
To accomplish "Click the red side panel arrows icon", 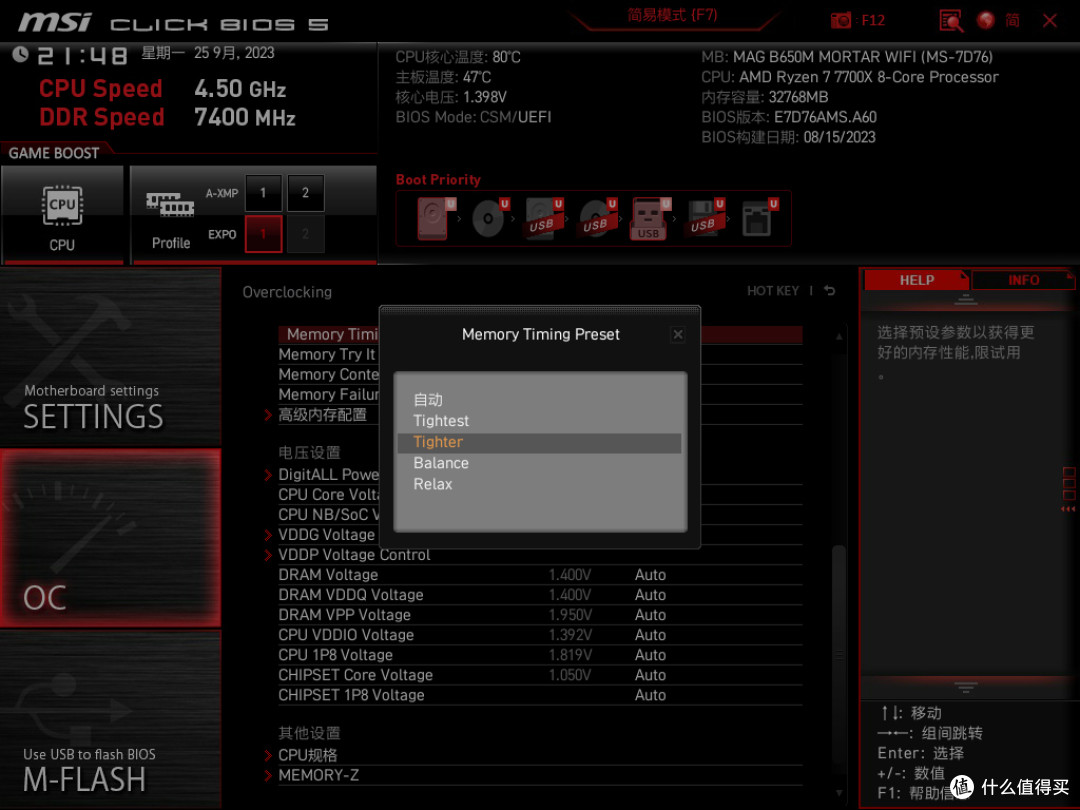I will (x=1068, y=509).
